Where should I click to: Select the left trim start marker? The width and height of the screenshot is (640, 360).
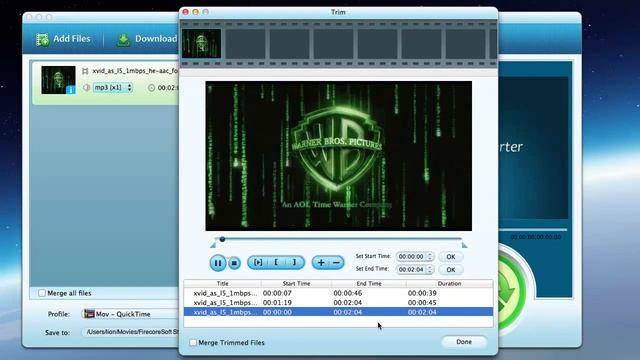[213, 245]
